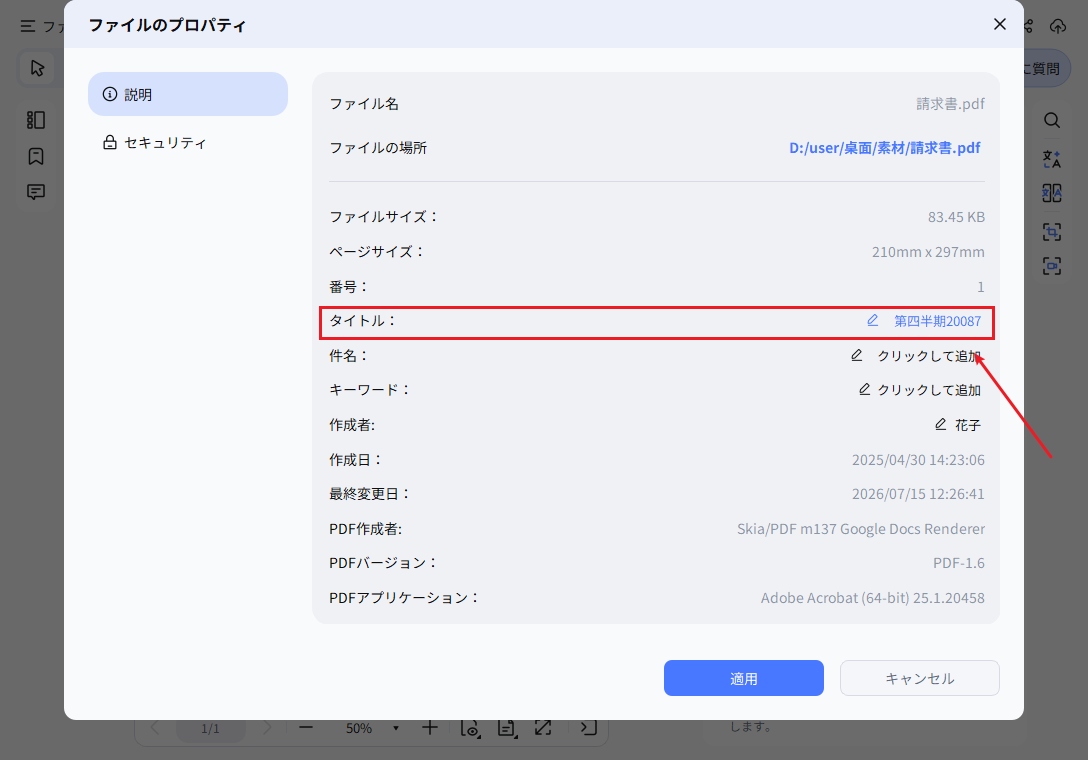Click クリックして追加 in the キーワード row
The image size is (1088, 760).
(928, 390)
